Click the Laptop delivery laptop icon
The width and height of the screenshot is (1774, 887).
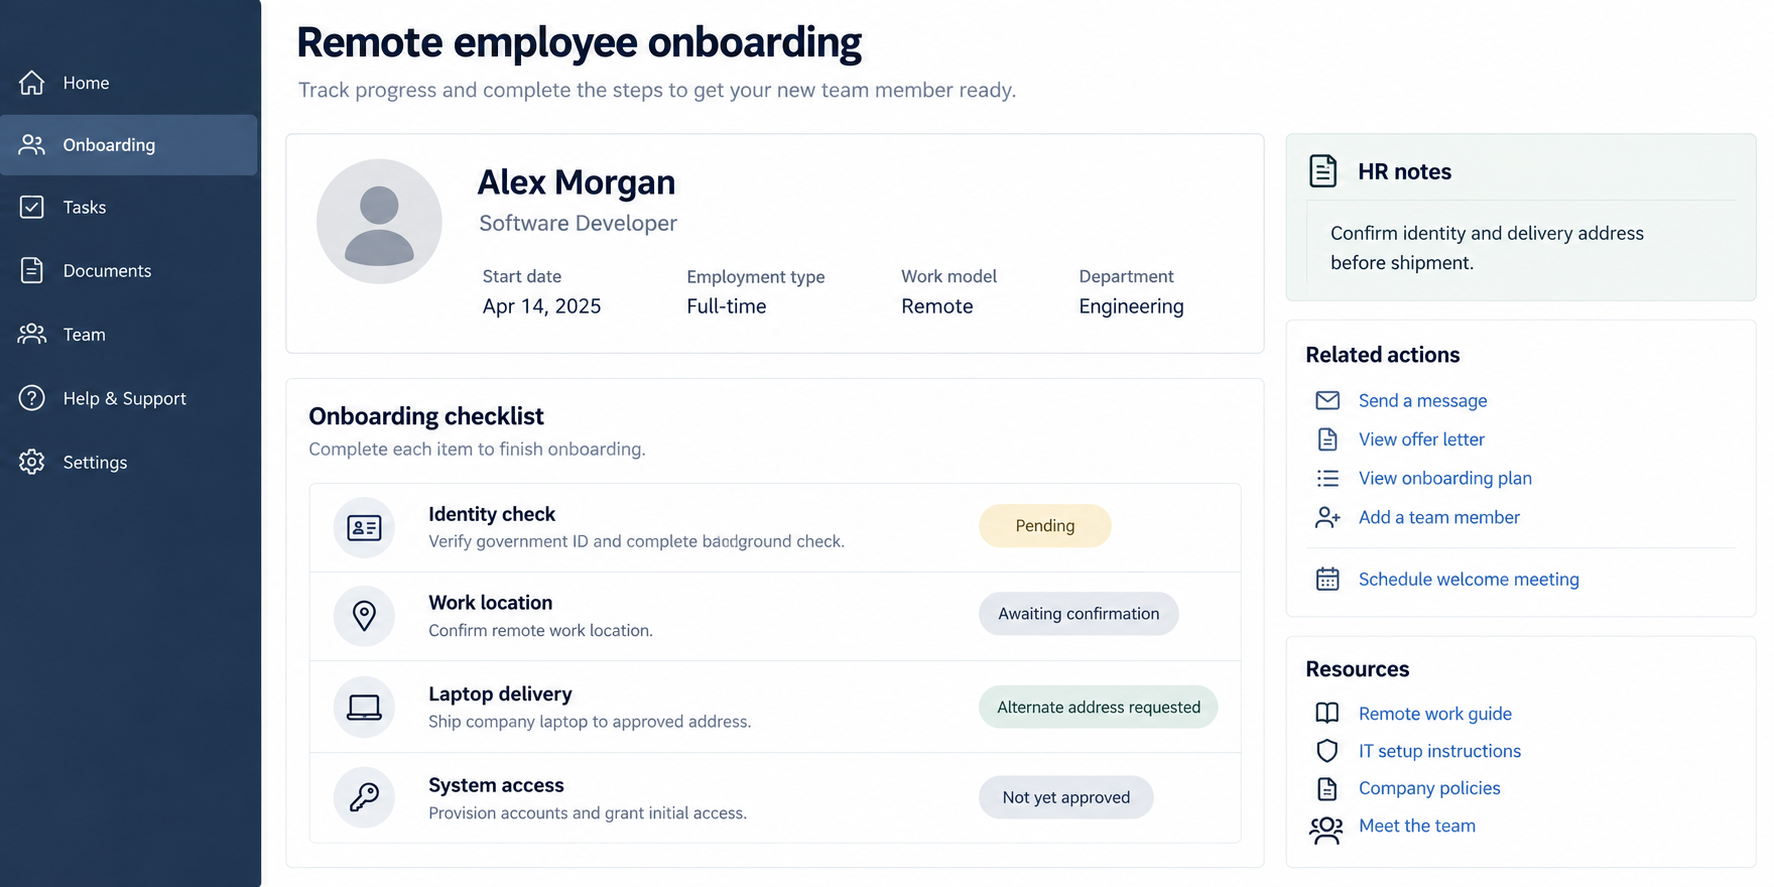point(364,707)
